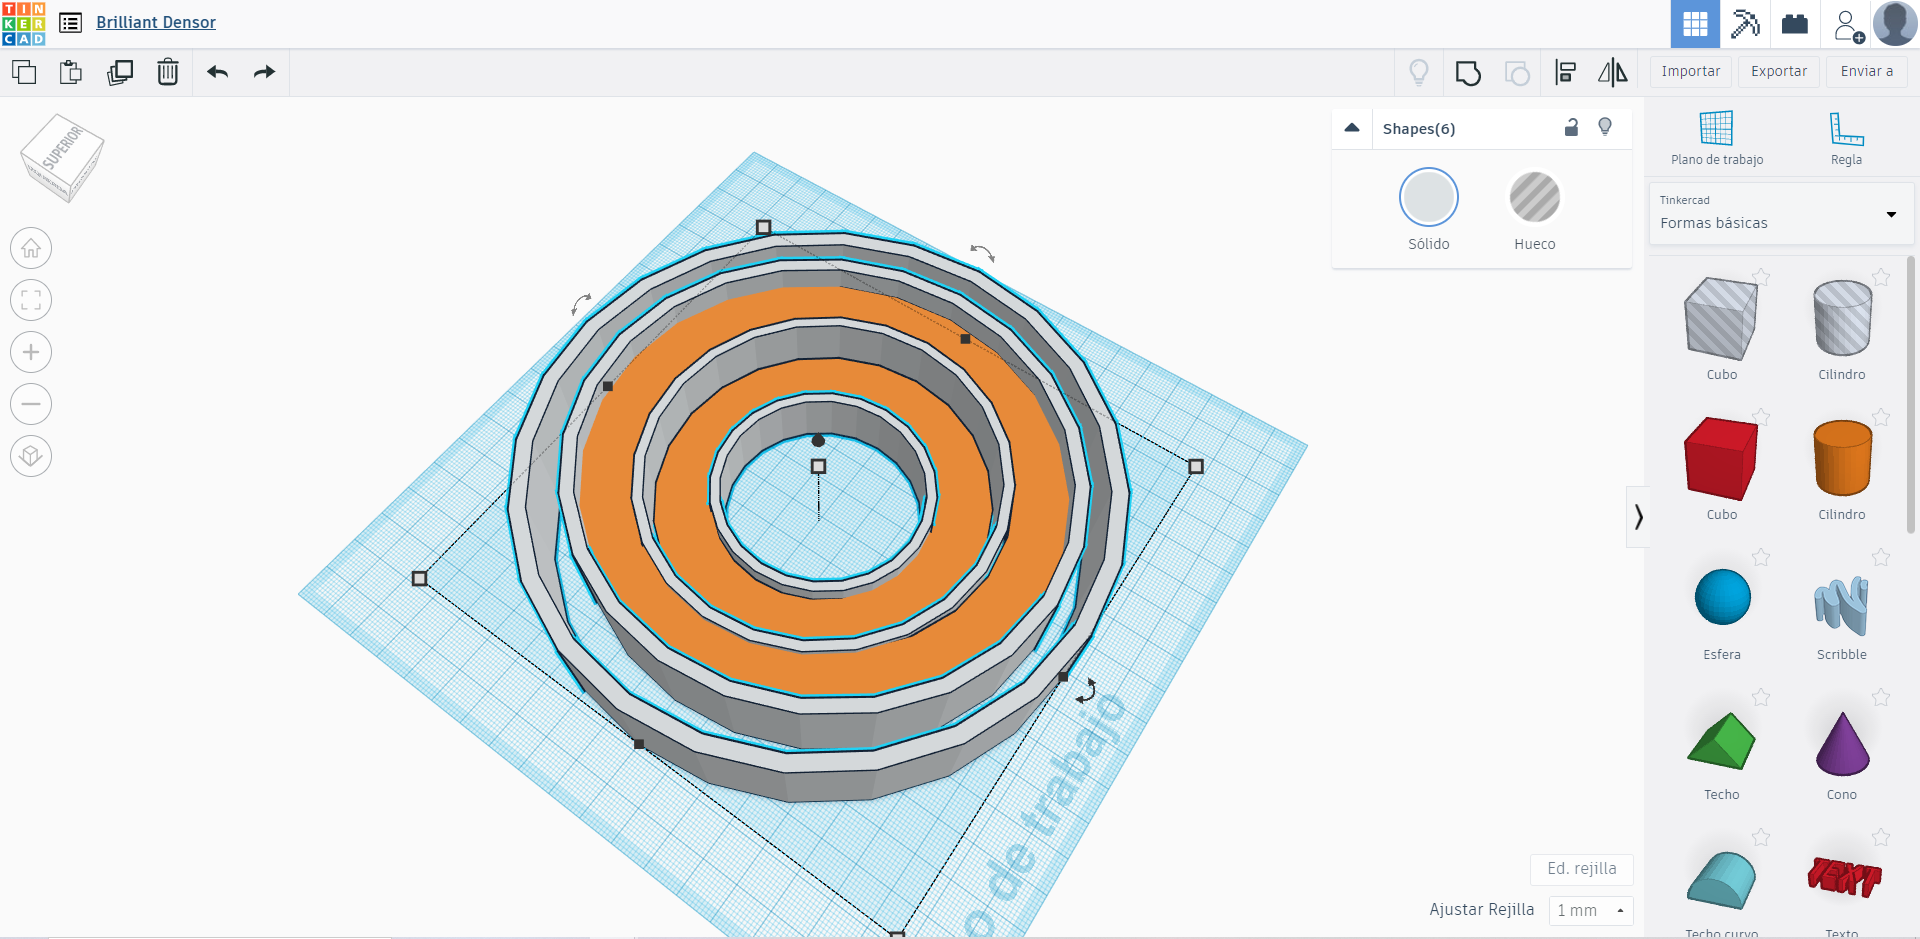1920x939 pixels.
Task: Paste from the clipboard
Action: click(x=71, y=72)
